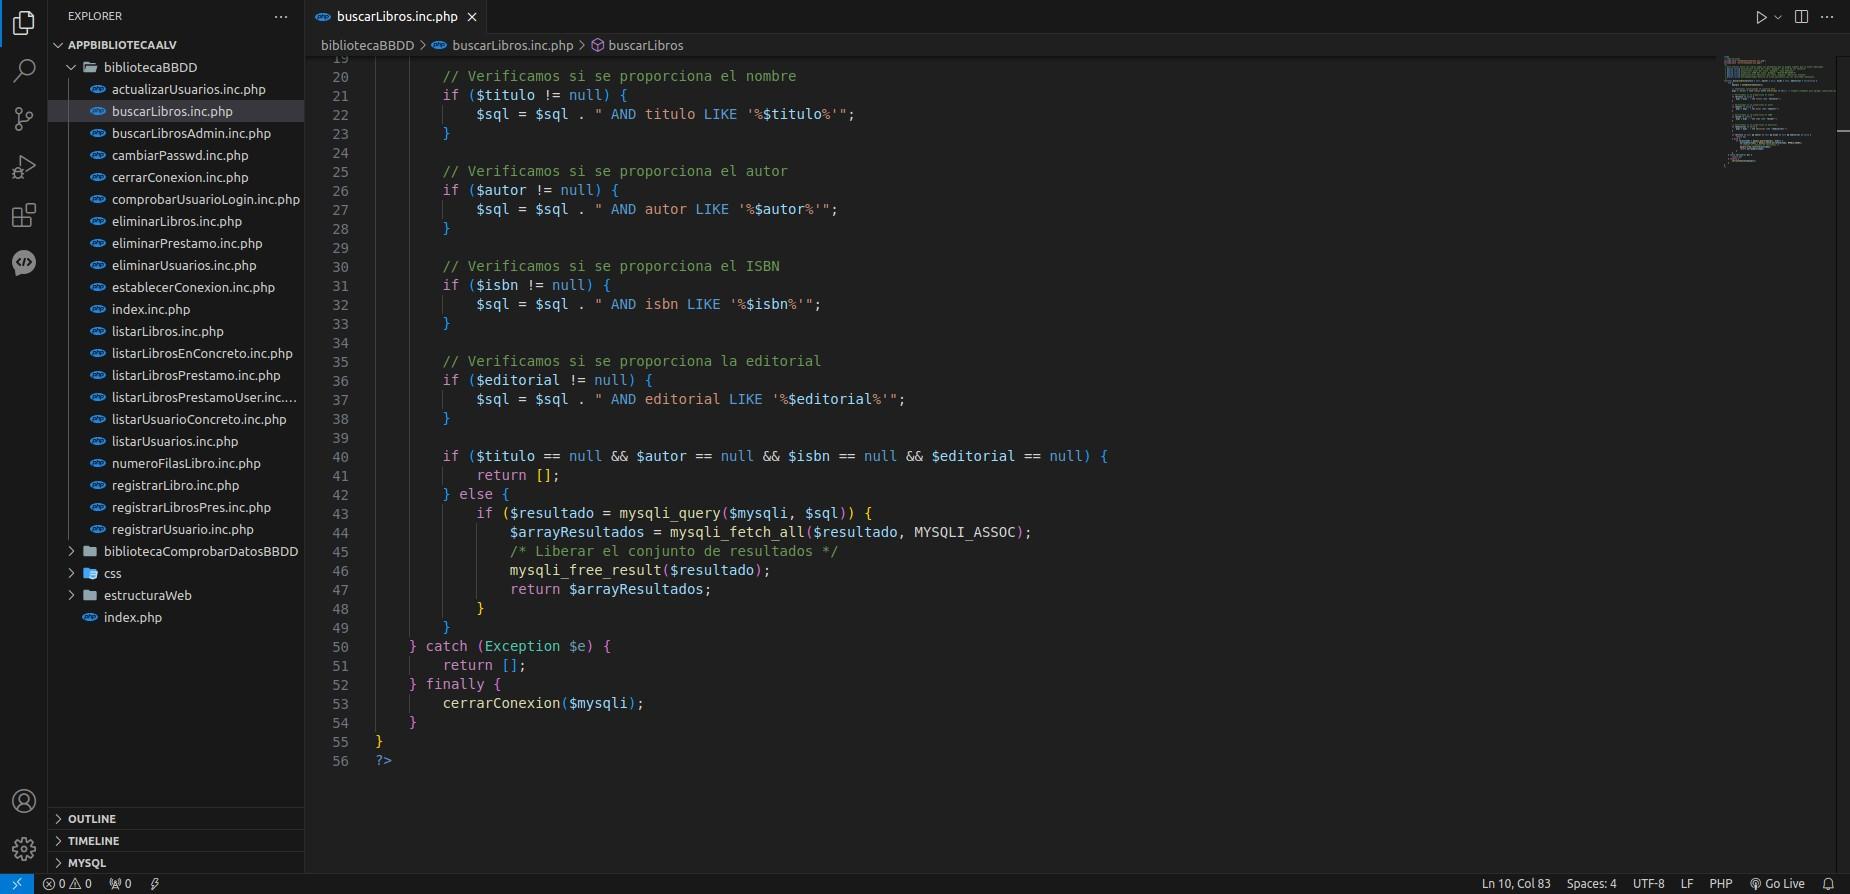Open root index.php file
The height and width of the screenshot is (894, 1850).
176,617
